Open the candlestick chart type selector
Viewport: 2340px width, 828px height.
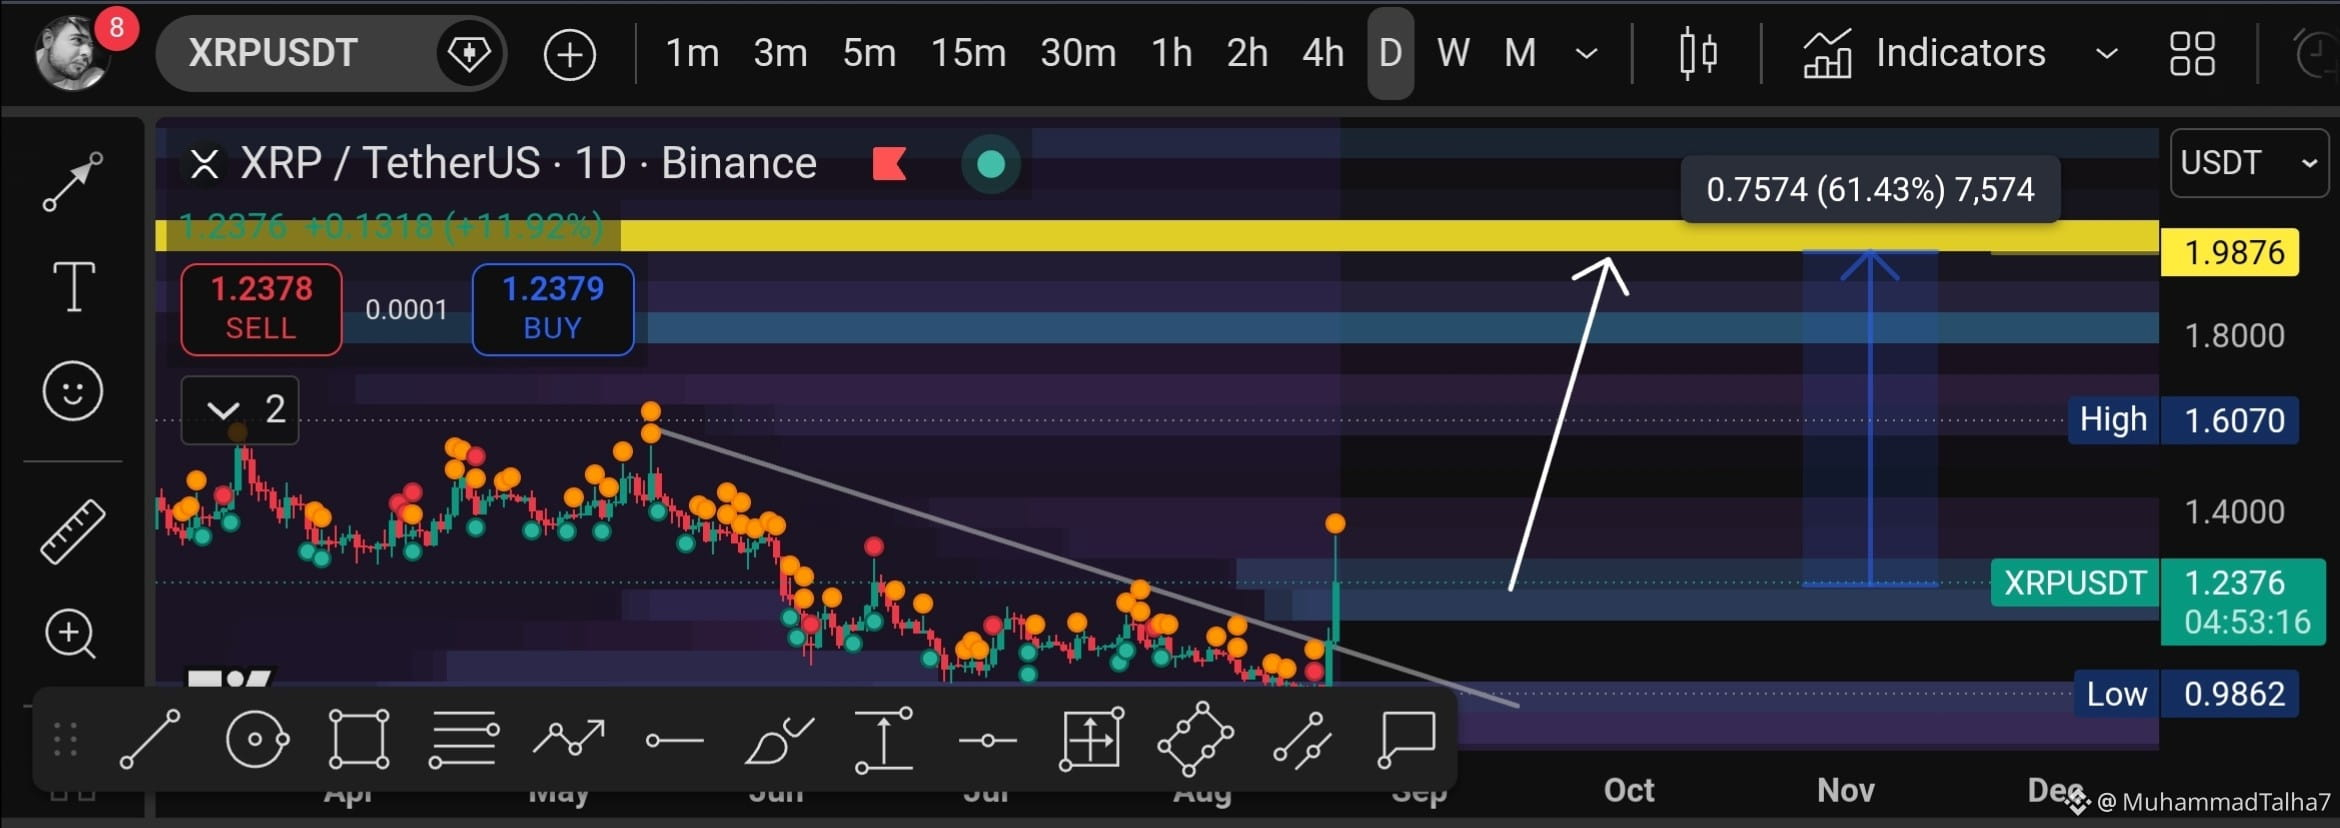1698,54
